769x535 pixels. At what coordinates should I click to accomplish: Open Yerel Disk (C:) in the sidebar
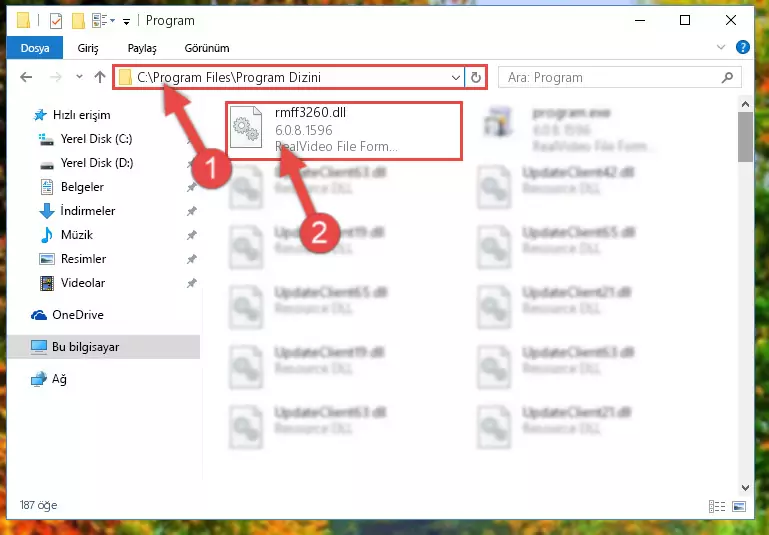[x=96, y=139]
